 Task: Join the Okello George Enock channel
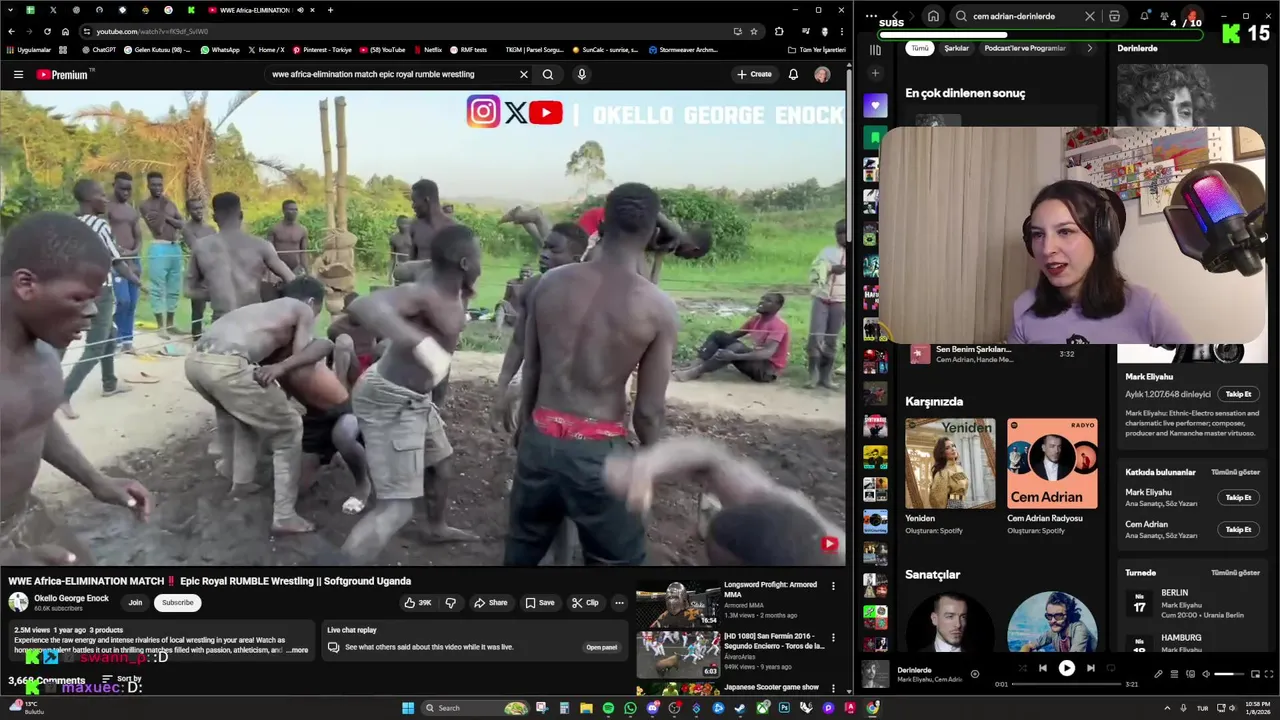135,602
